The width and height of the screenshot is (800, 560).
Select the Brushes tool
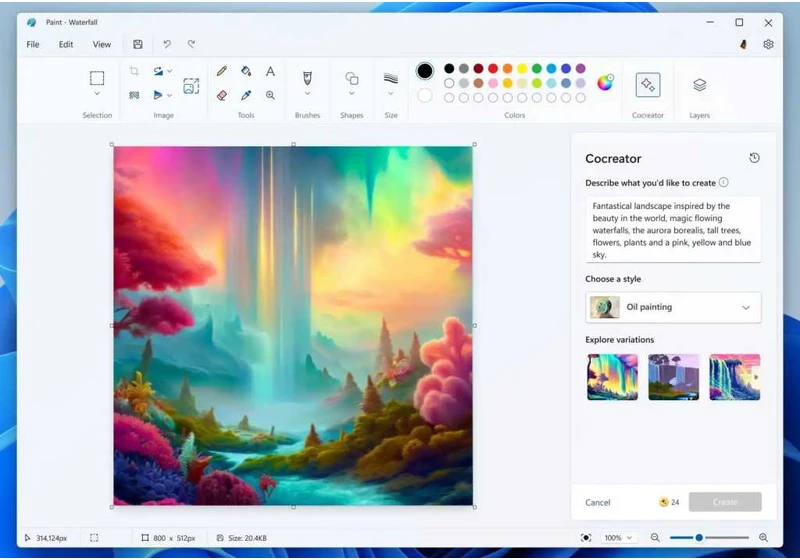click(x=307, y=78)
